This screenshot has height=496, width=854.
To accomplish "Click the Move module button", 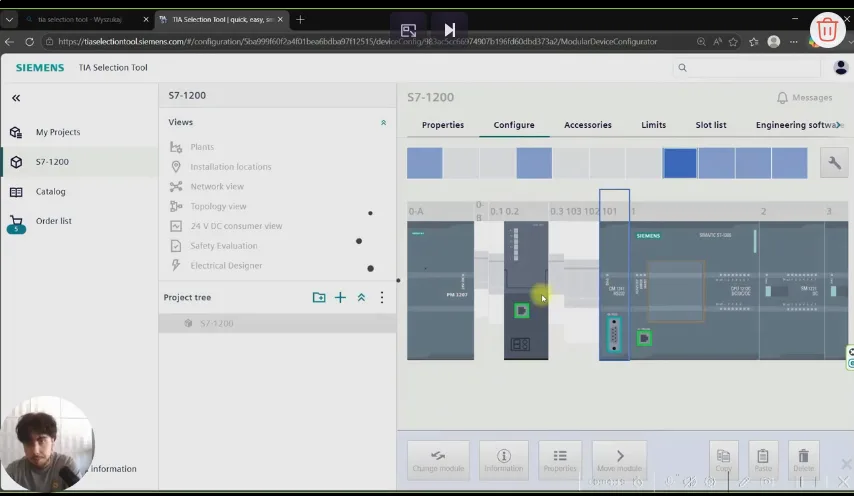I will [x=619, y=460].
